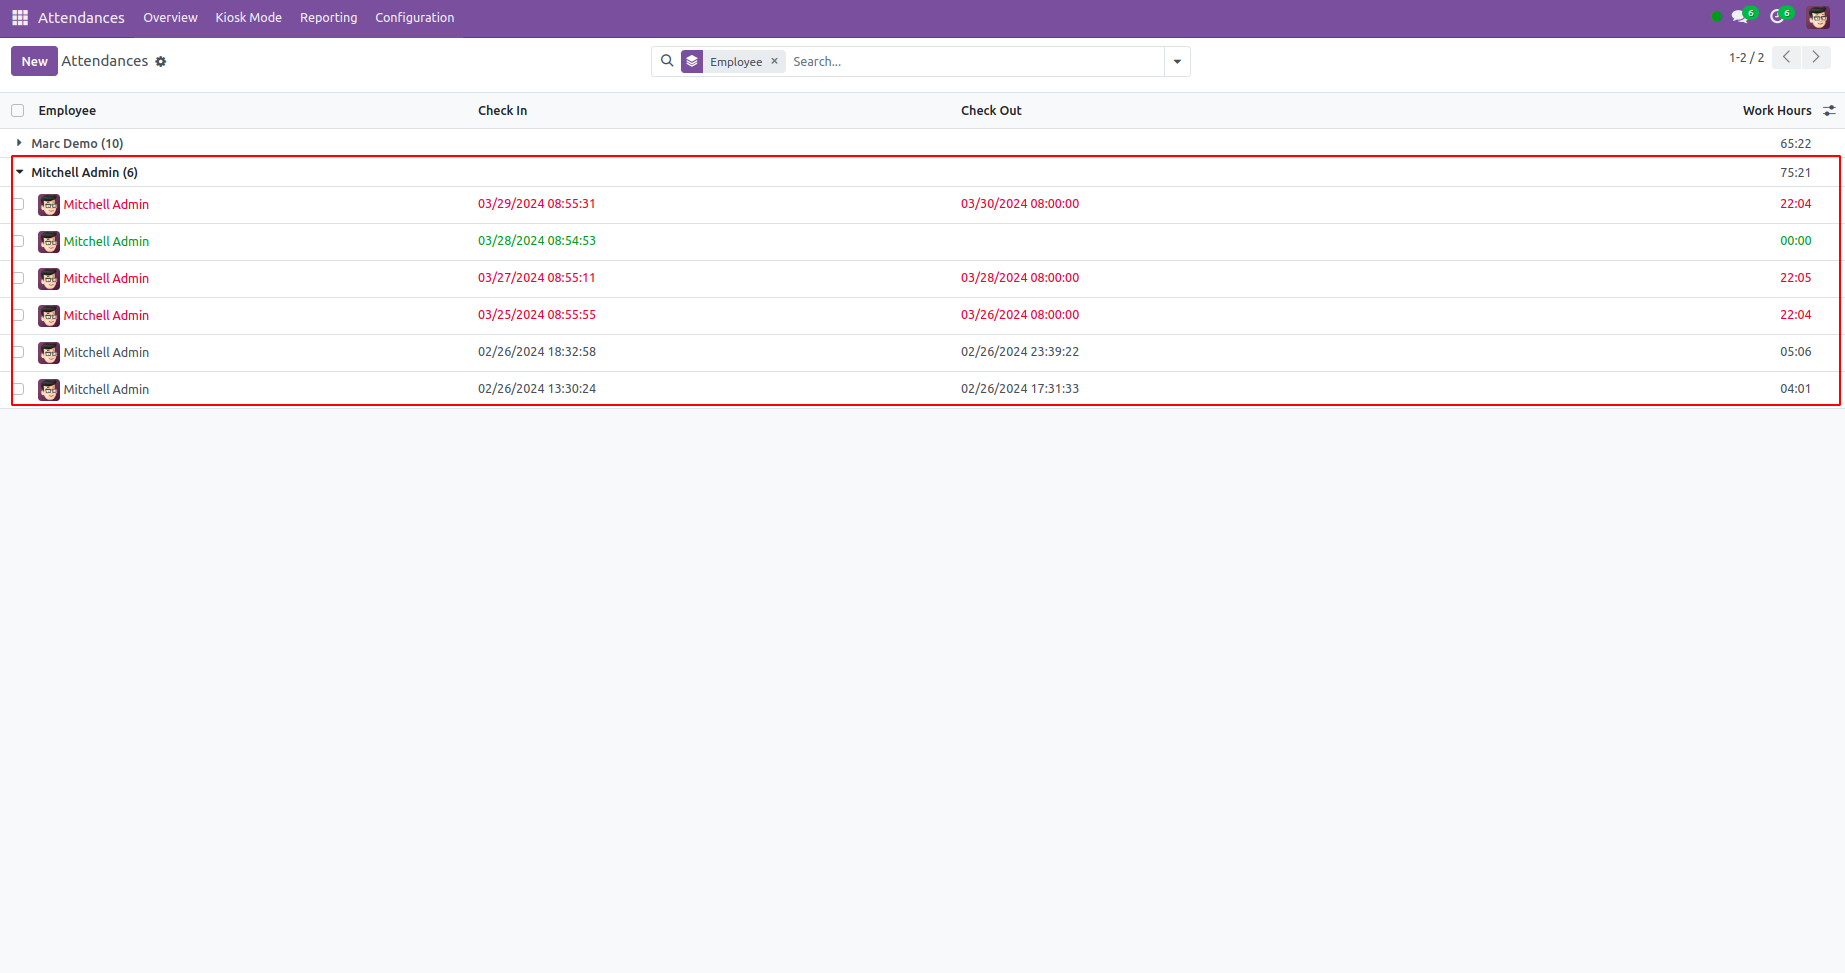Click green work hours value 00:00

[1795, 241]
